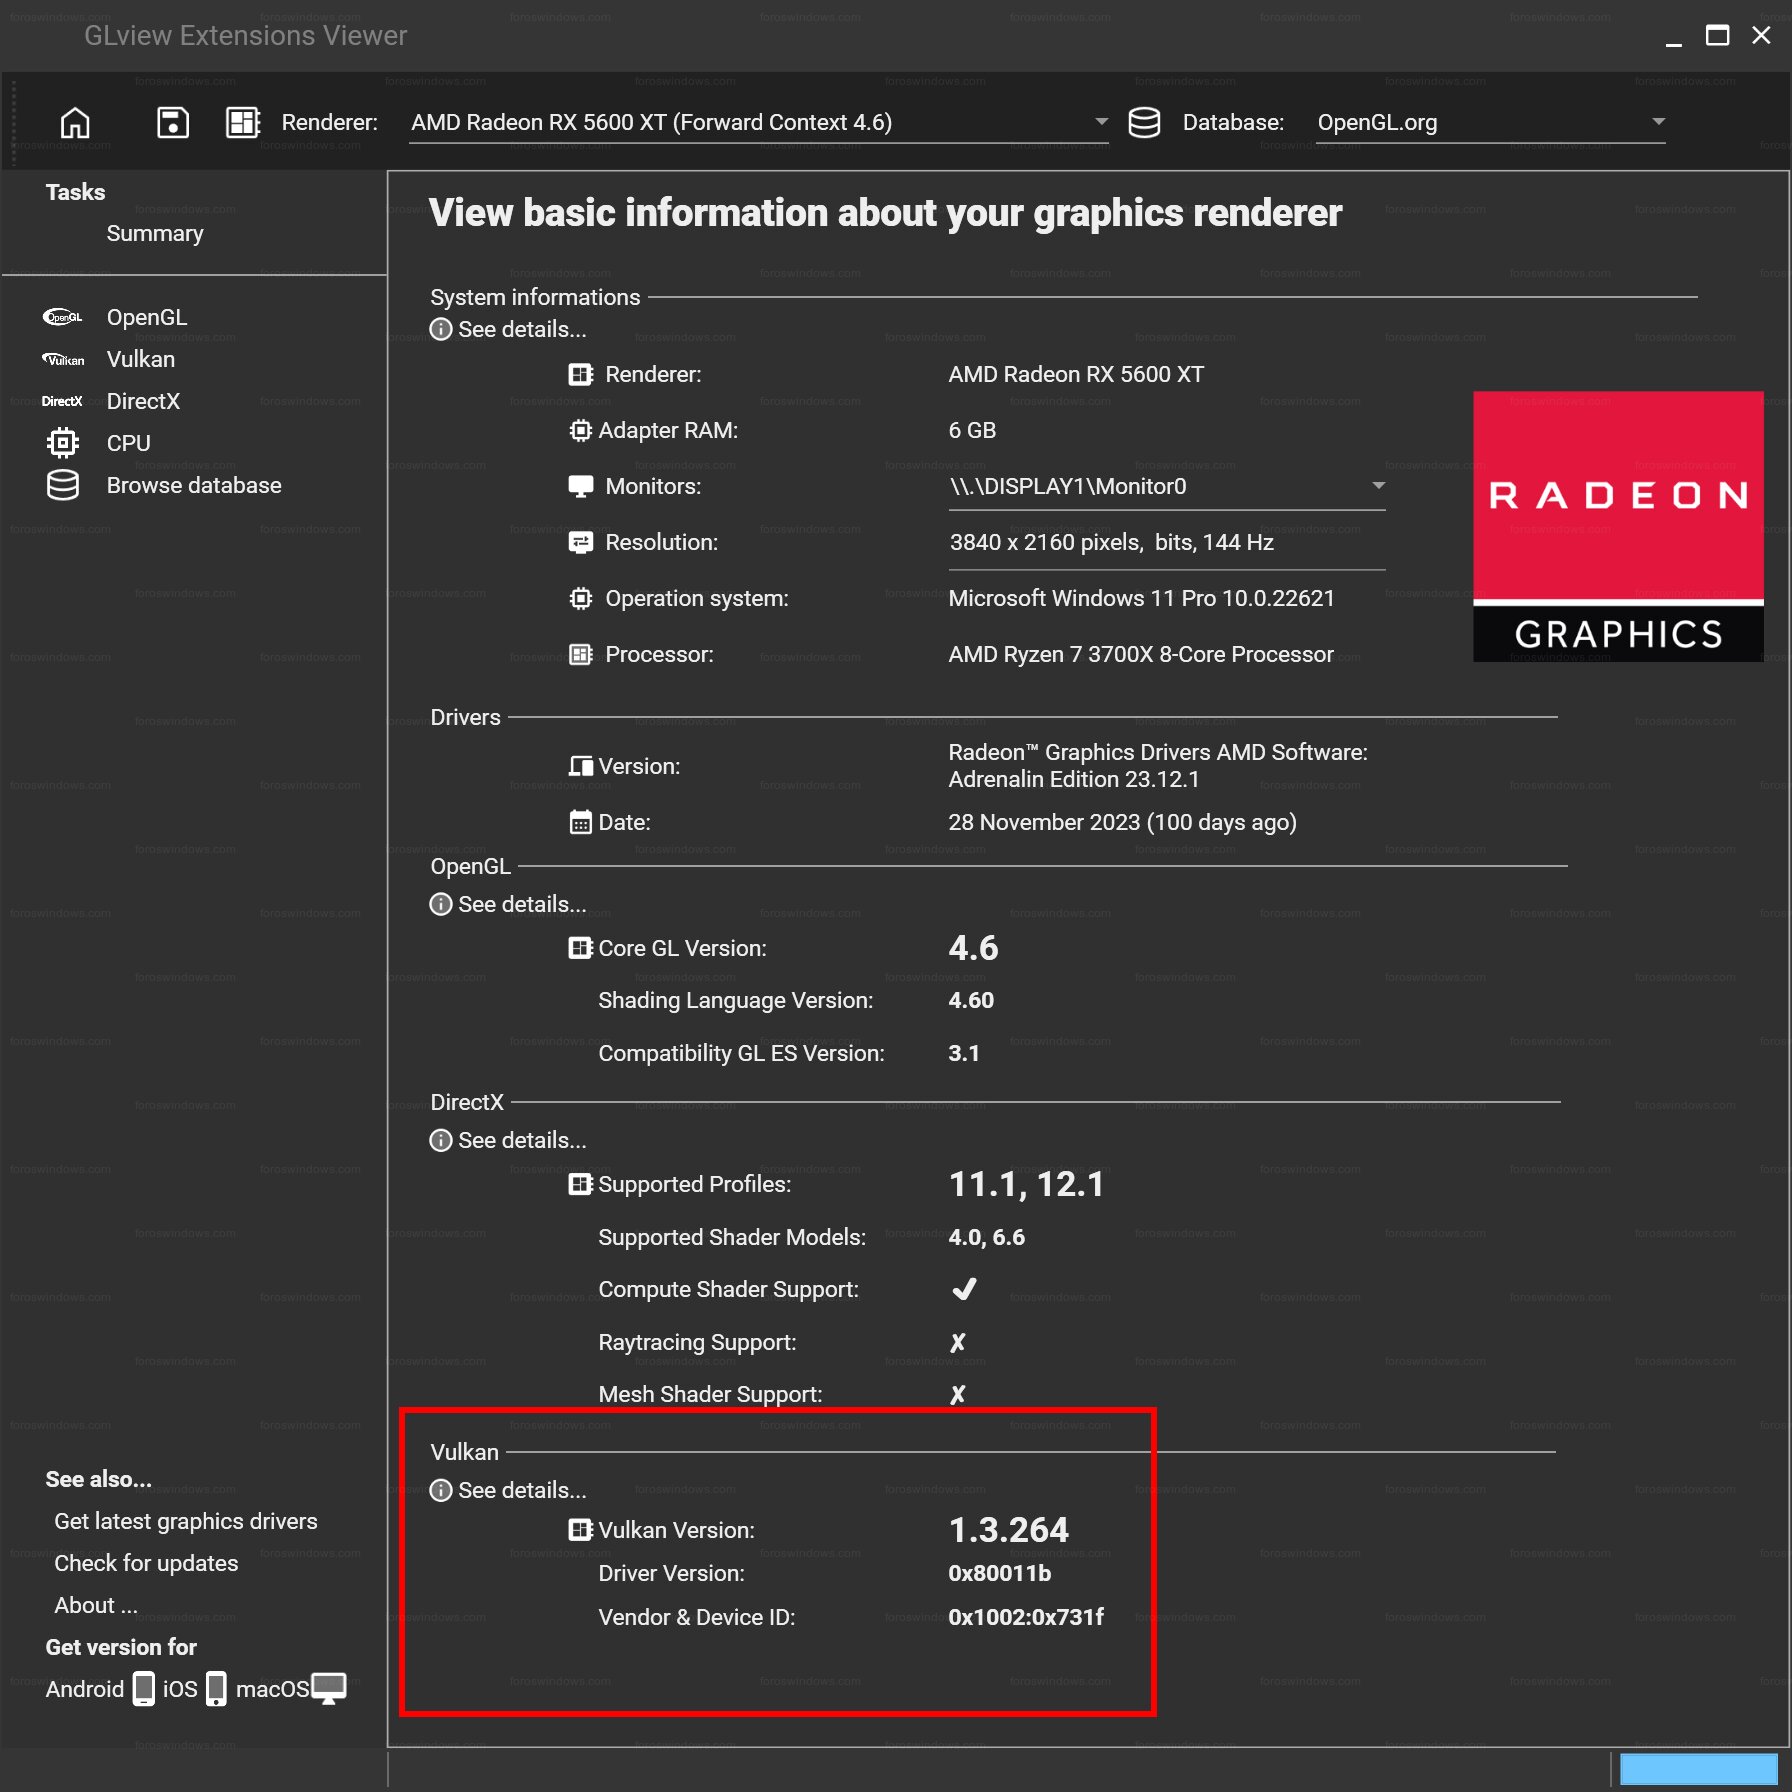The width and height of the screenshot is (1792, 1792).
Task: Click Check for updates link
Action: (x=146, y=1564)
